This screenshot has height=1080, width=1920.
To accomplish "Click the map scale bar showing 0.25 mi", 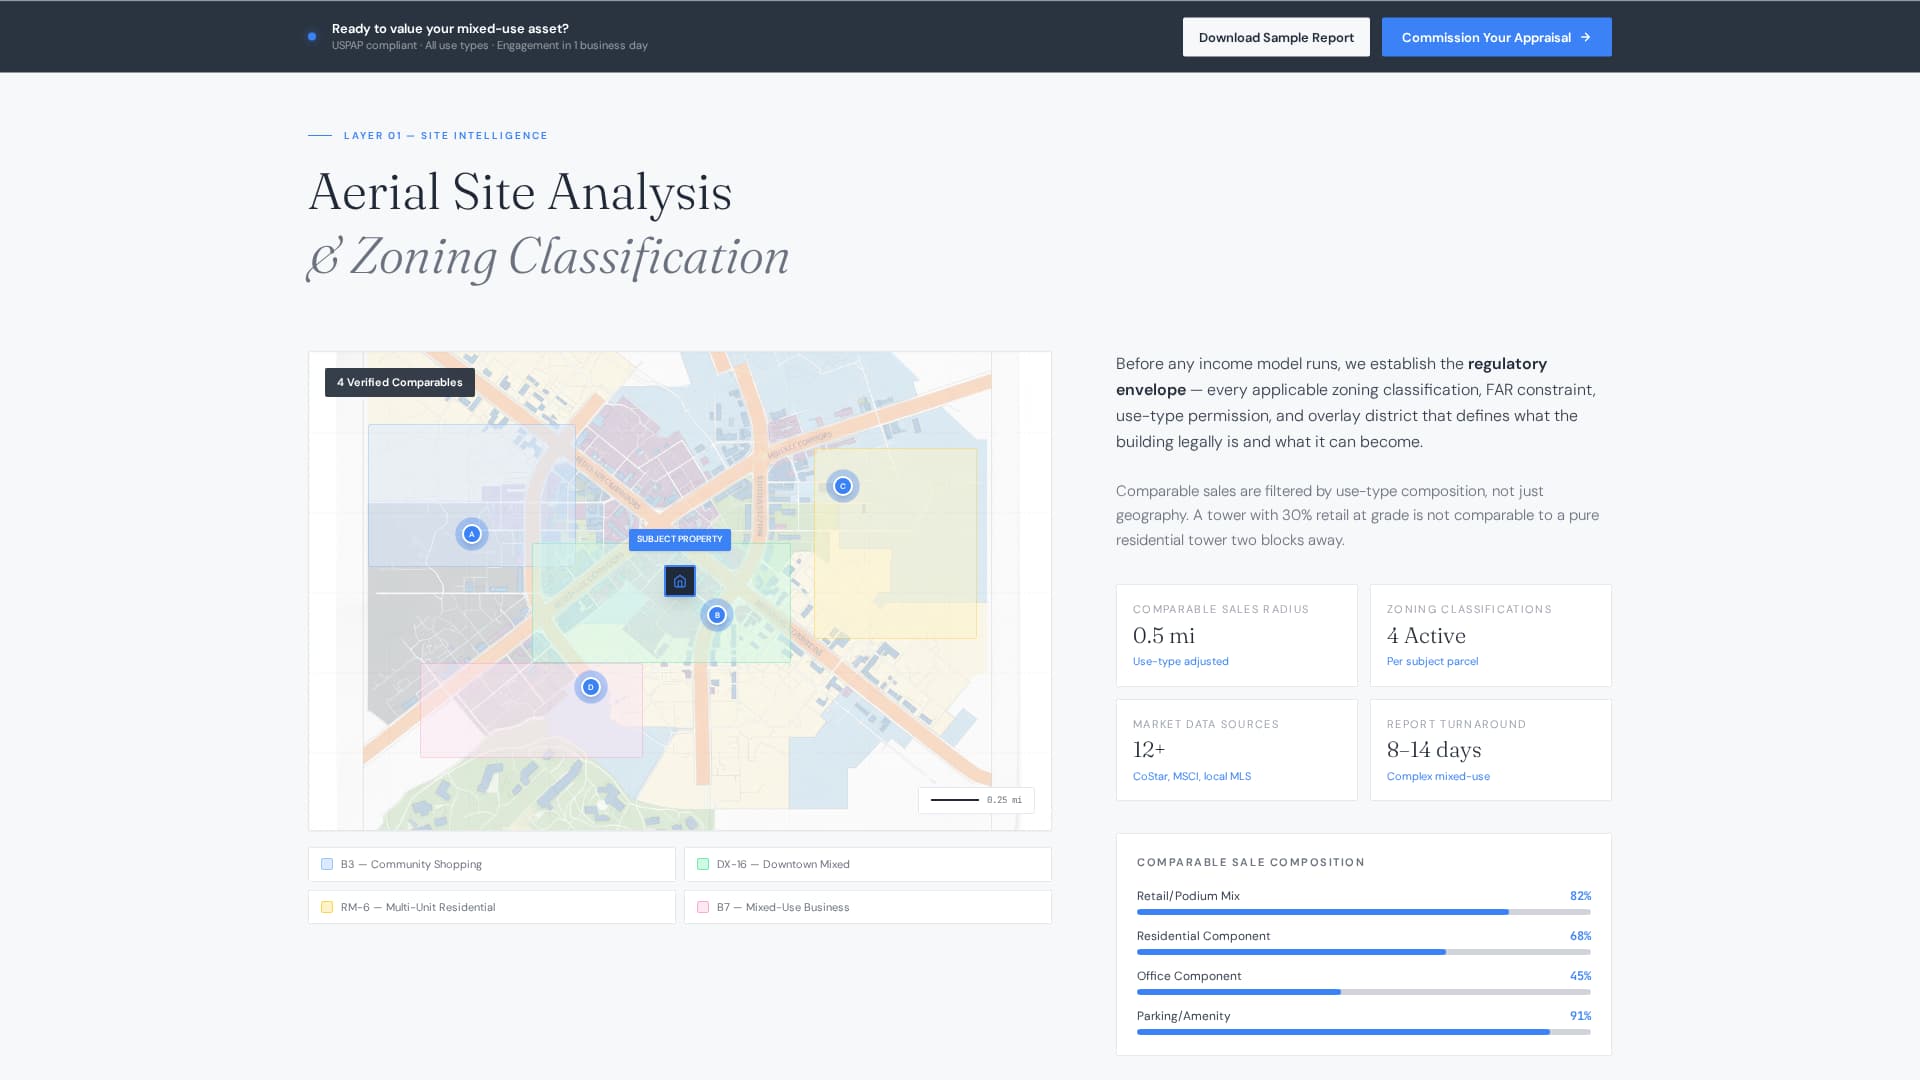I will 976,800.
